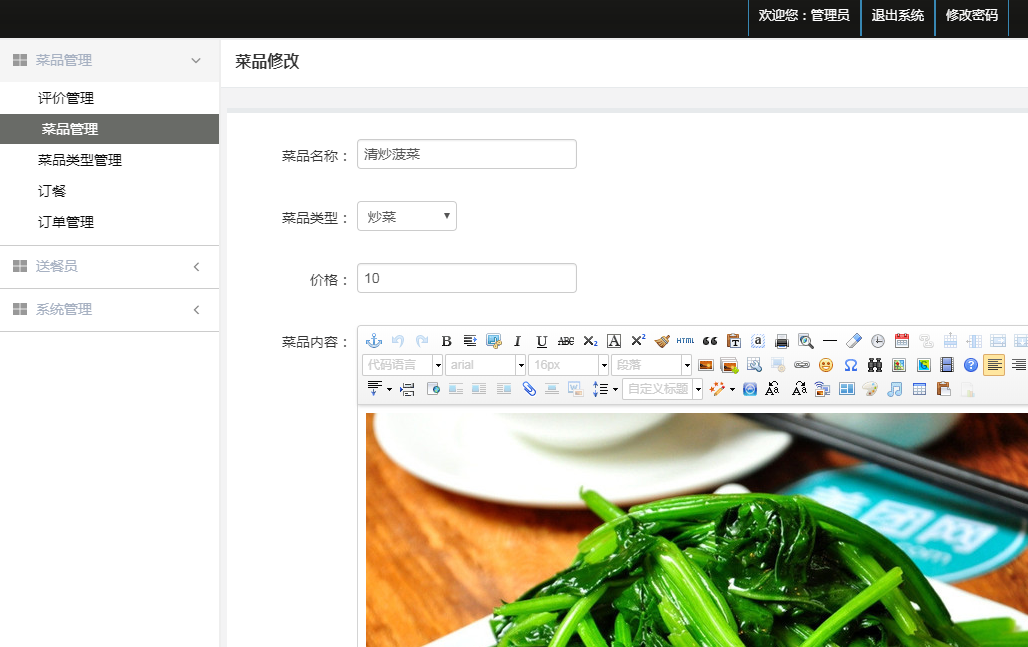Insert a horizontal rule
Image resolution: width=1028 pixels, height=647 pixels.
(830, 341)
